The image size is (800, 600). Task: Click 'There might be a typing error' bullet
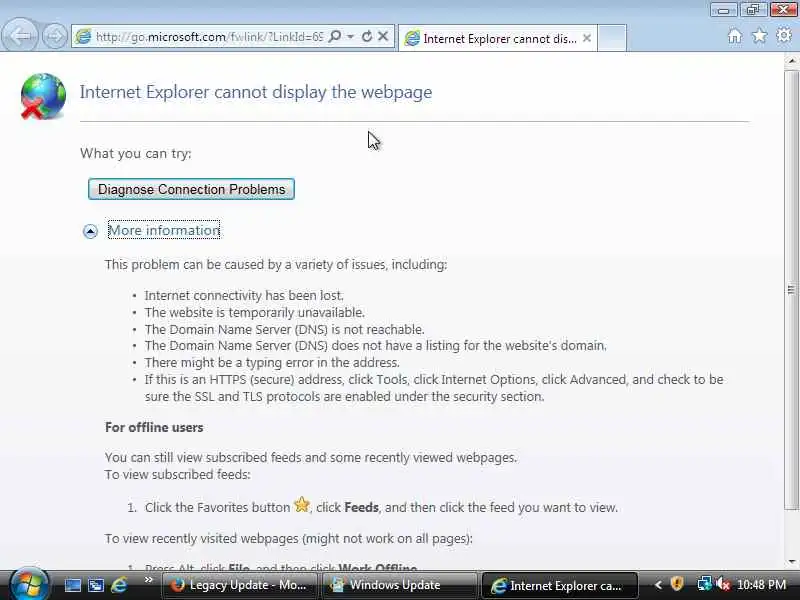tap(272, 363)
